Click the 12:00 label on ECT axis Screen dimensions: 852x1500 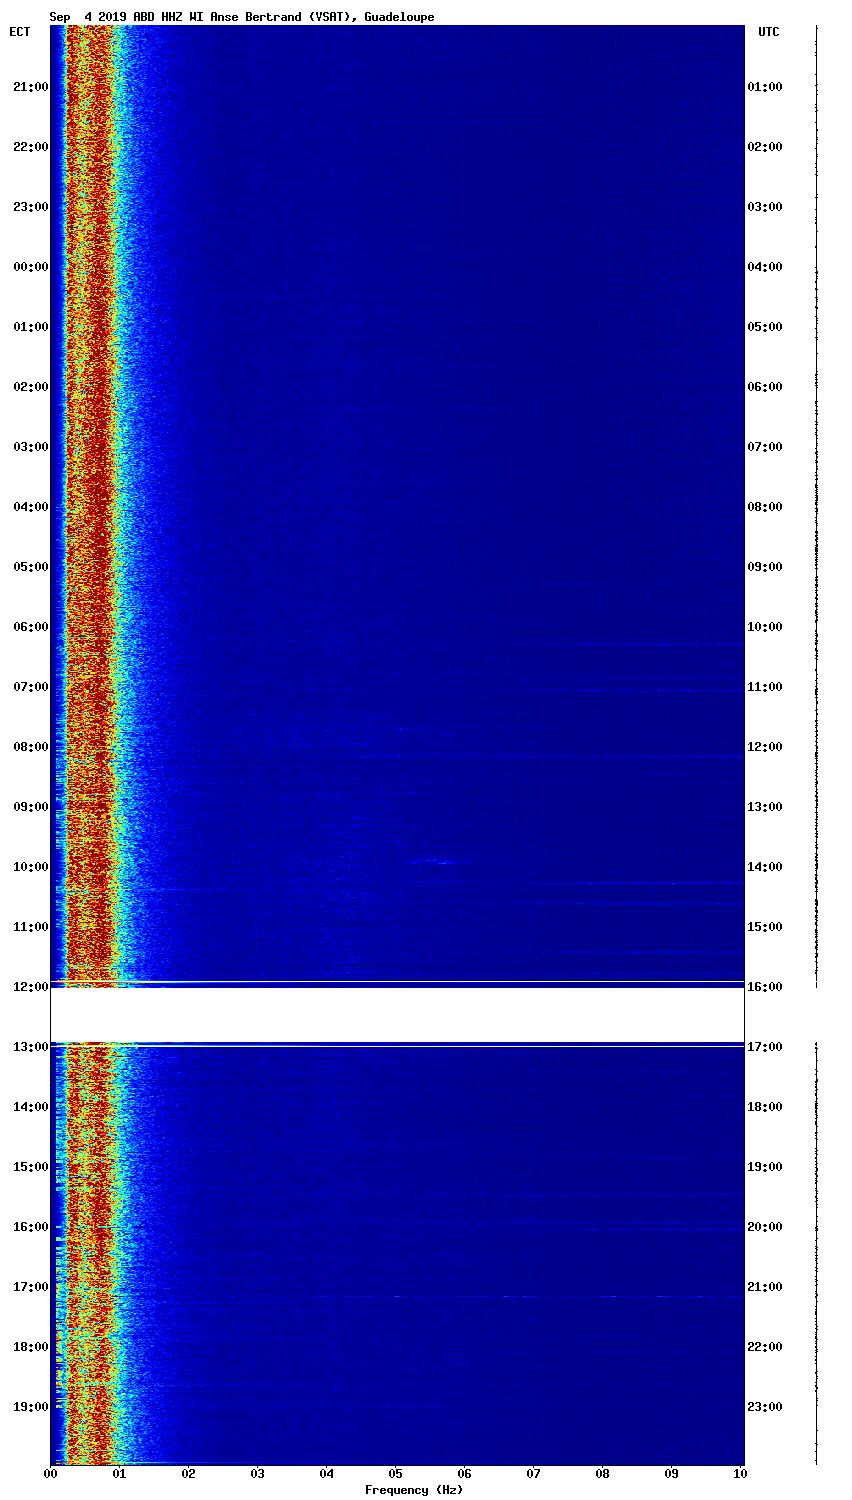(30, 987)
